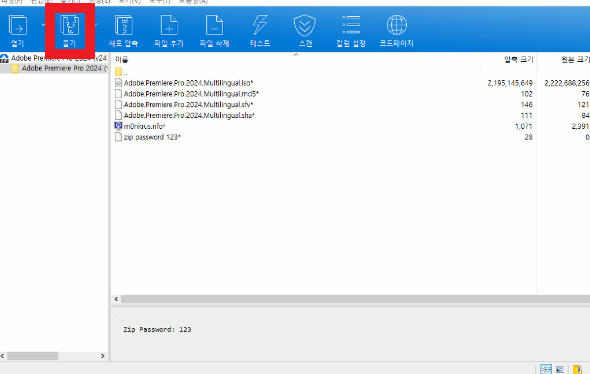Sort by the 압축 크기 column header
590x374 pixels.
click(519, 59)
